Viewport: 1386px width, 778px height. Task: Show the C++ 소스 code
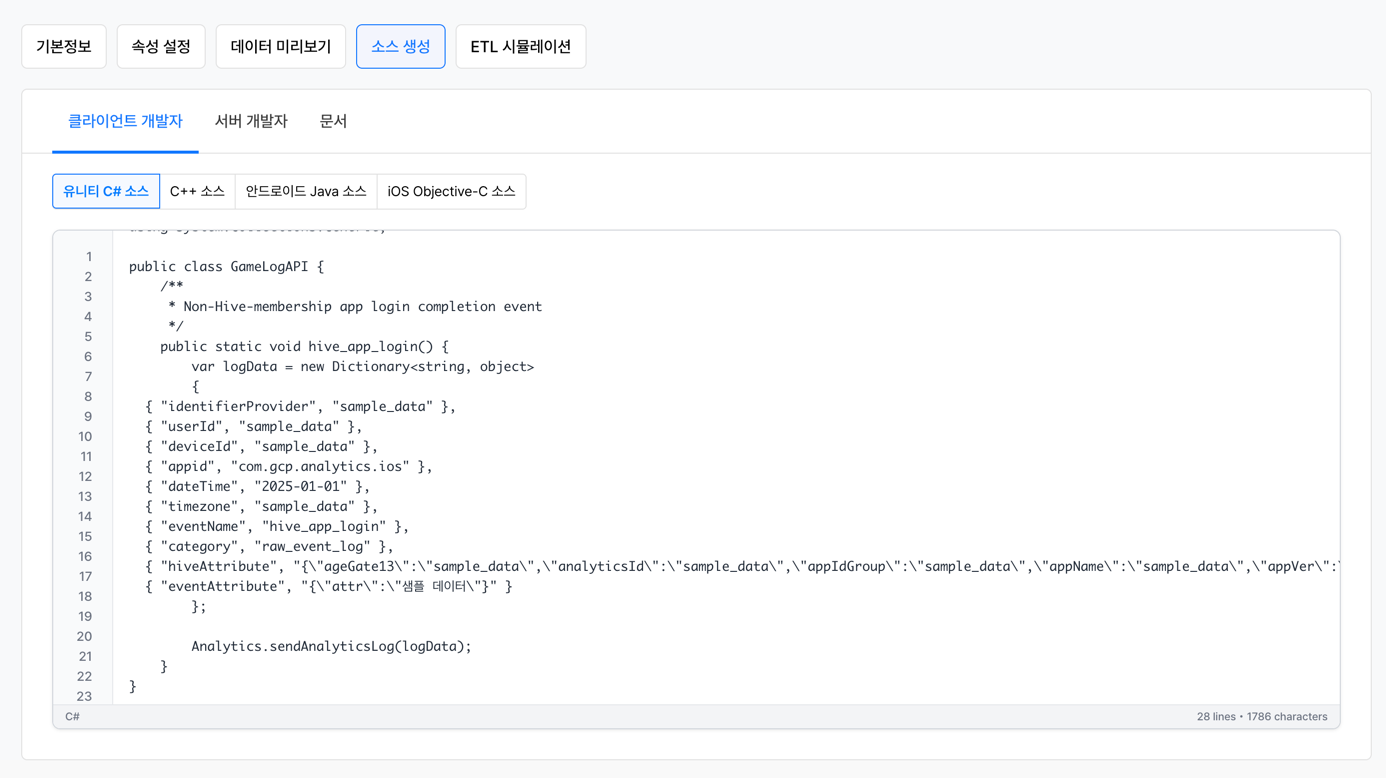(197, 191)
